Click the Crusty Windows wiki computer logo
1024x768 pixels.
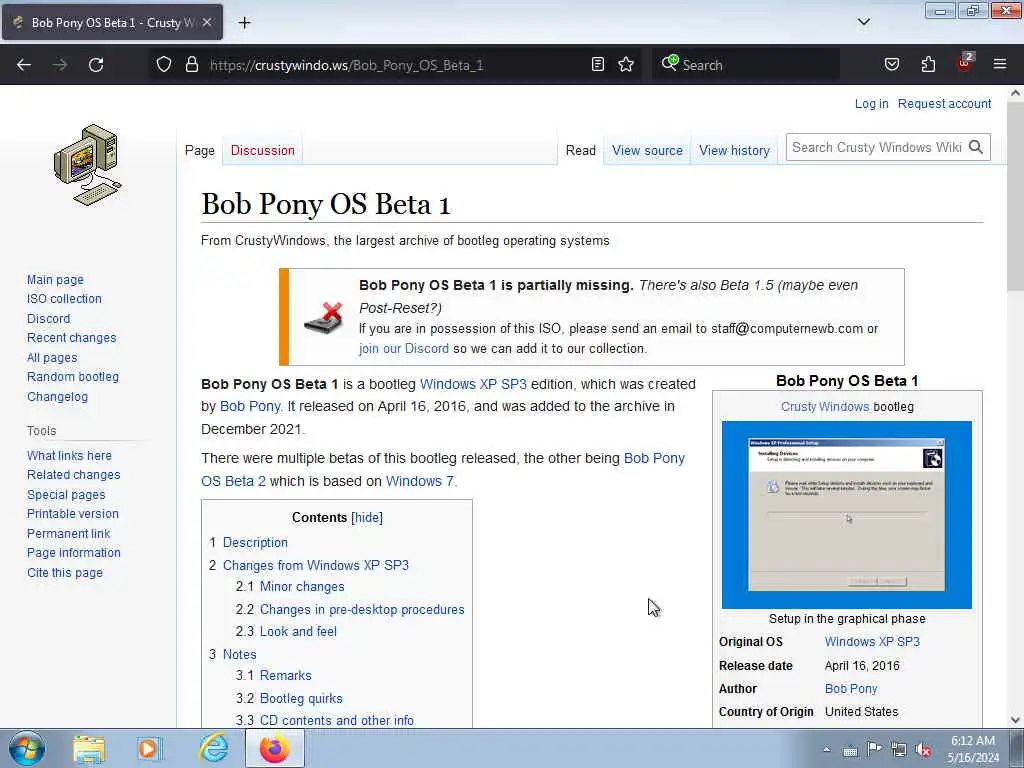[88, 165]
